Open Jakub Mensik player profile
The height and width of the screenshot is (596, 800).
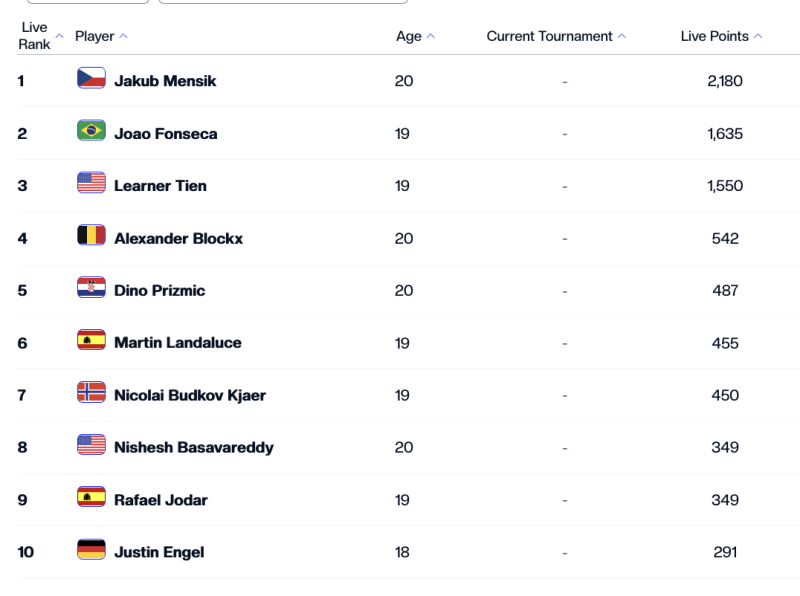(165, 81)
